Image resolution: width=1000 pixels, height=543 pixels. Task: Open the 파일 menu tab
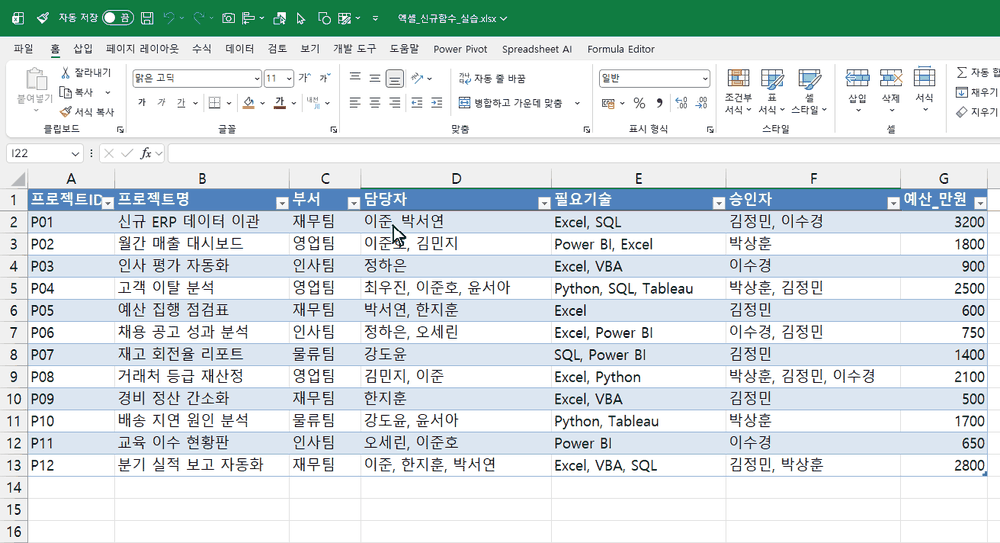(23, 48)
